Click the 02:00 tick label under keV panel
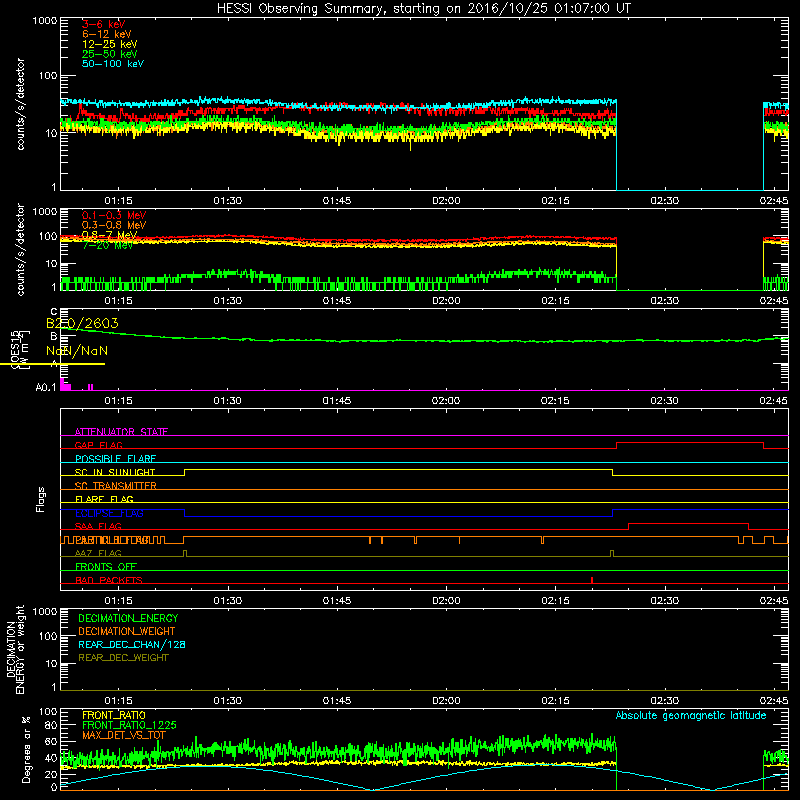This screenshot has width=800, height=800. coord(446,201)
